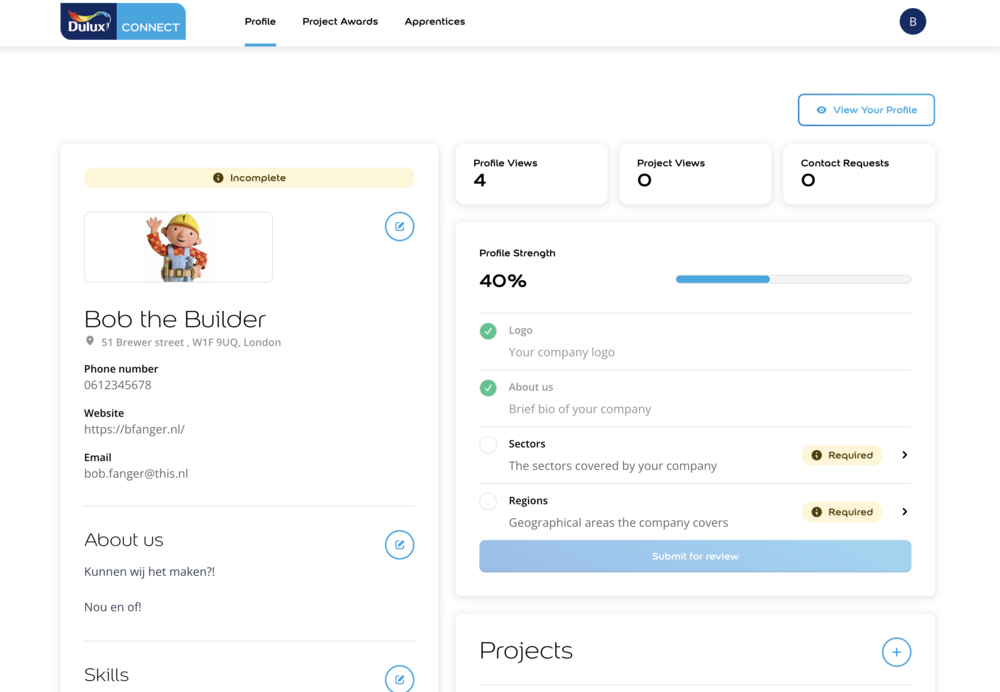This screenshot has width=1000, height=692.
Task: Open the Apprentices tab
Action: [434, 21]
